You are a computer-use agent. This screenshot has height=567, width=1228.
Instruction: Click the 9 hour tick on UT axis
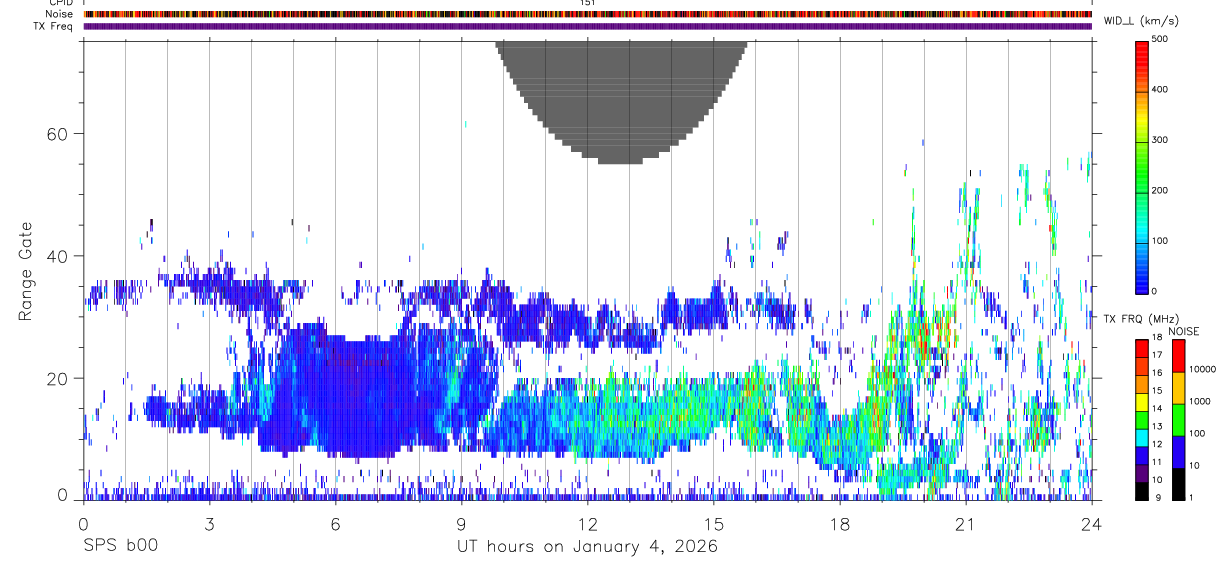click(x=461, y=523)
